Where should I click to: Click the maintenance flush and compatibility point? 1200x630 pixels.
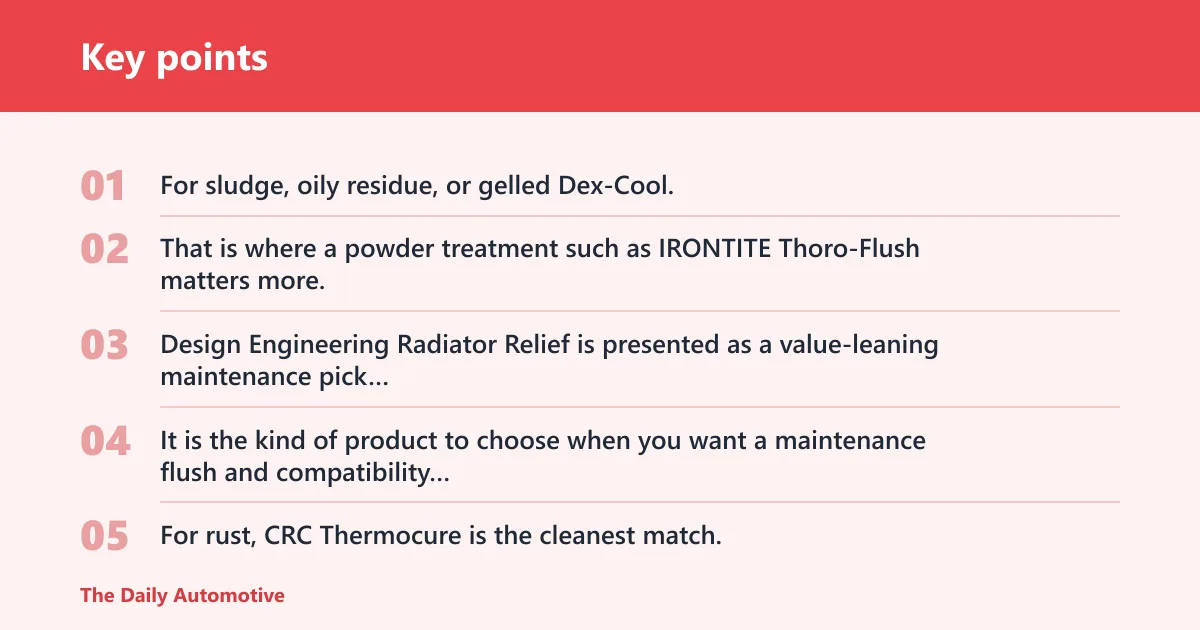tap(543, 456)
